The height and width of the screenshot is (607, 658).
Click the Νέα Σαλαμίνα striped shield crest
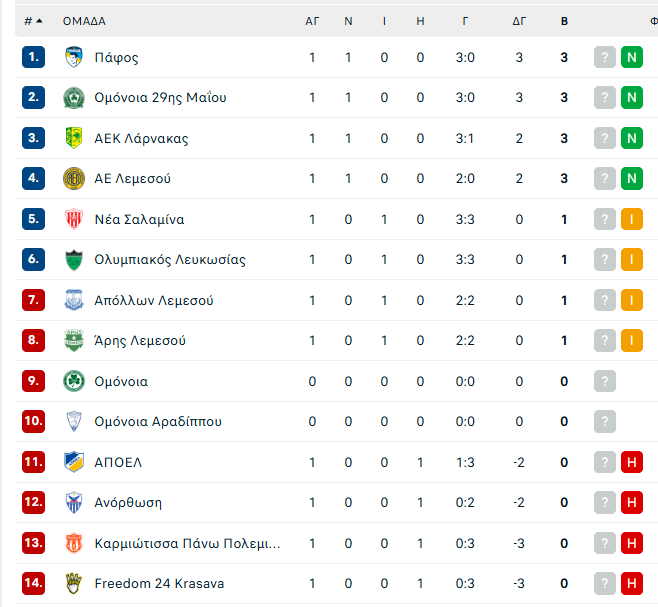coord(74,219)
